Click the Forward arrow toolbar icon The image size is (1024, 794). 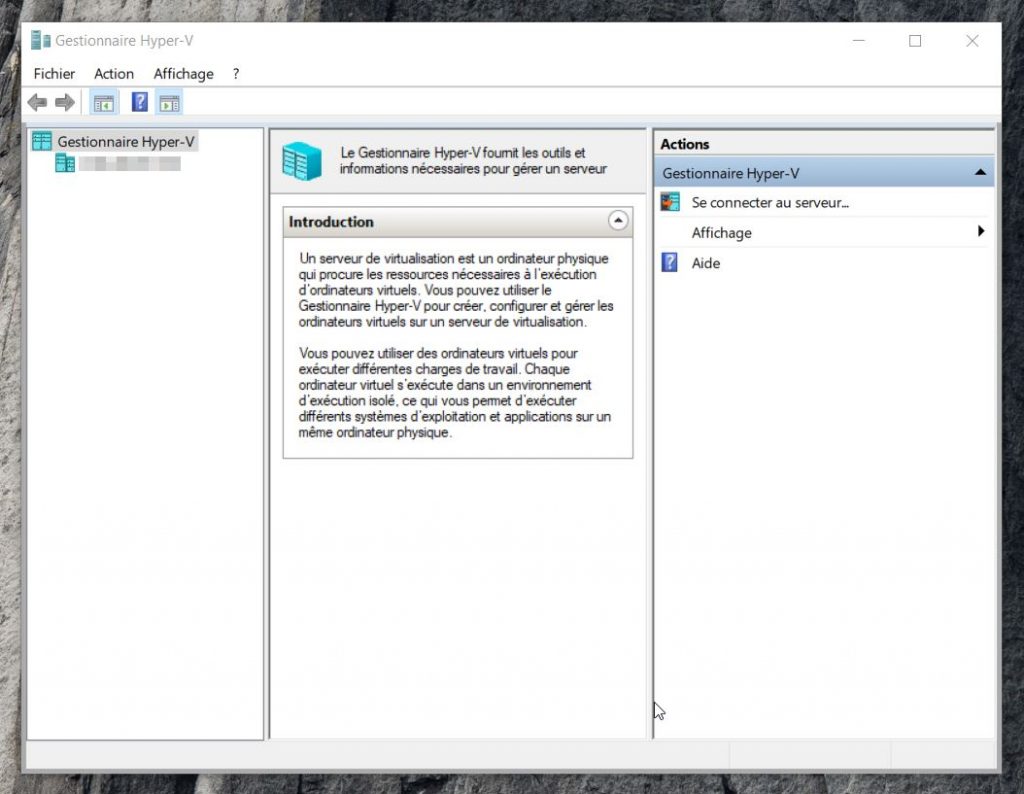coord(65,103)
